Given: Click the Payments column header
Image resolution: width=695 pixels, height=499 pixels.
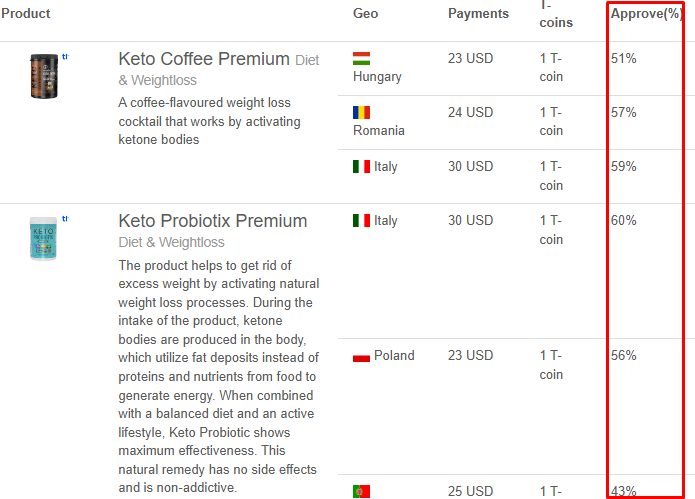Looking at the screenshot, I should pyautogui.click(x=478, y=14).
